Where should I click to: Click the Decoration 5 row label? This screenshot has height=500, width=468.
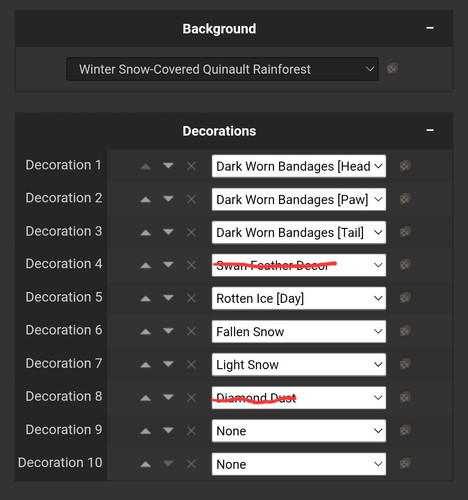point(64,297)
